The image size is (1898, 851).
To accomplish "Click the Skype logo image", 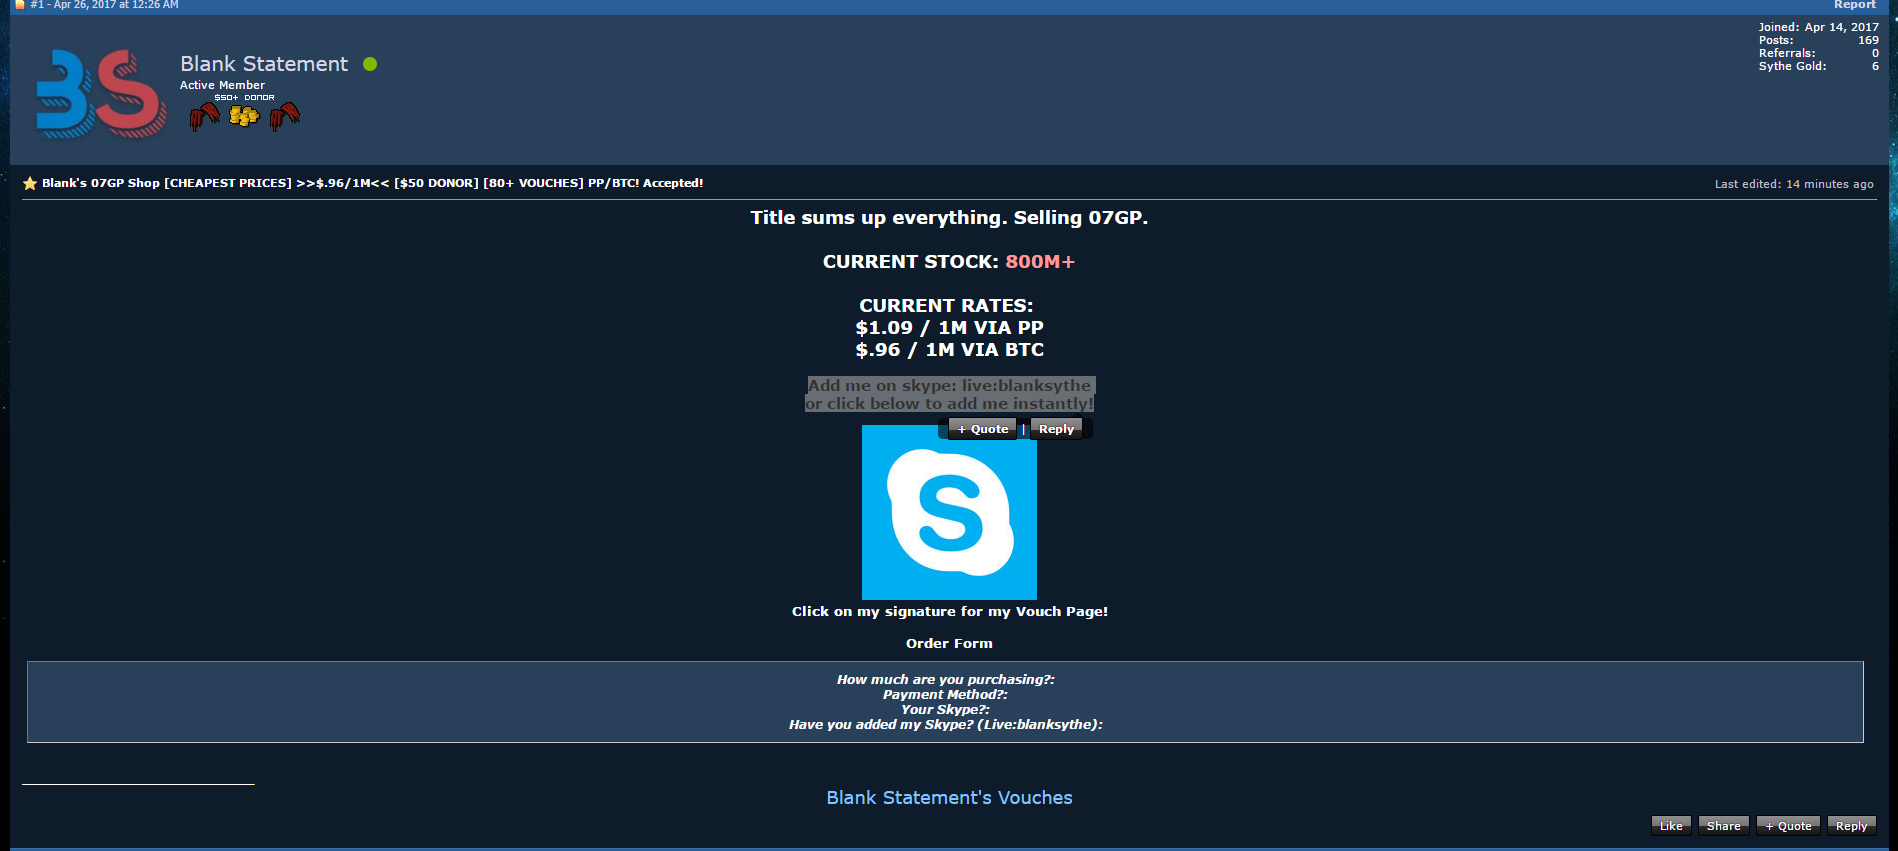I will (949, 512).
